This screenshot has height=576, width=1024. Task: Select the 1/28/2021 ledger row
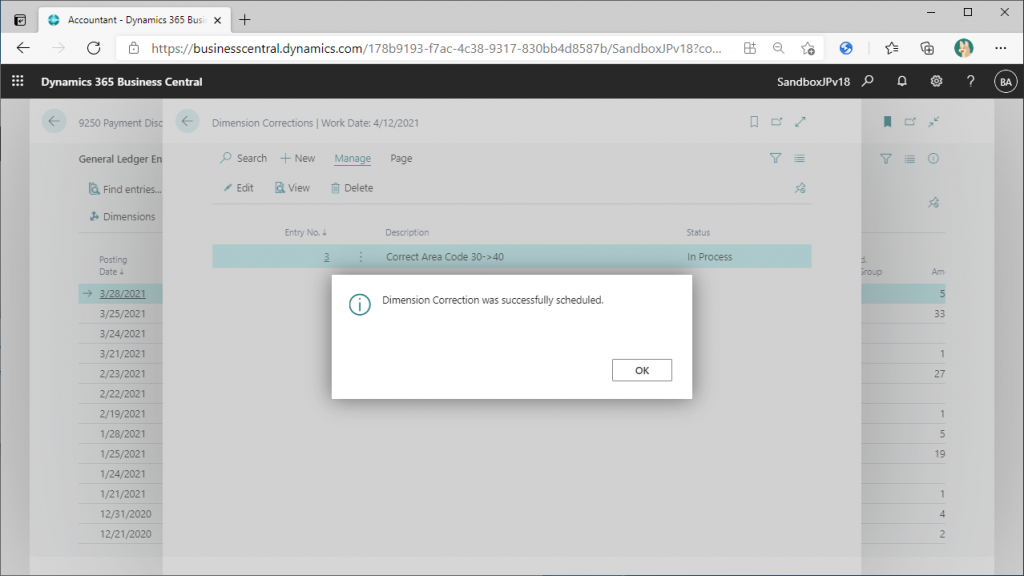[122, 434]
